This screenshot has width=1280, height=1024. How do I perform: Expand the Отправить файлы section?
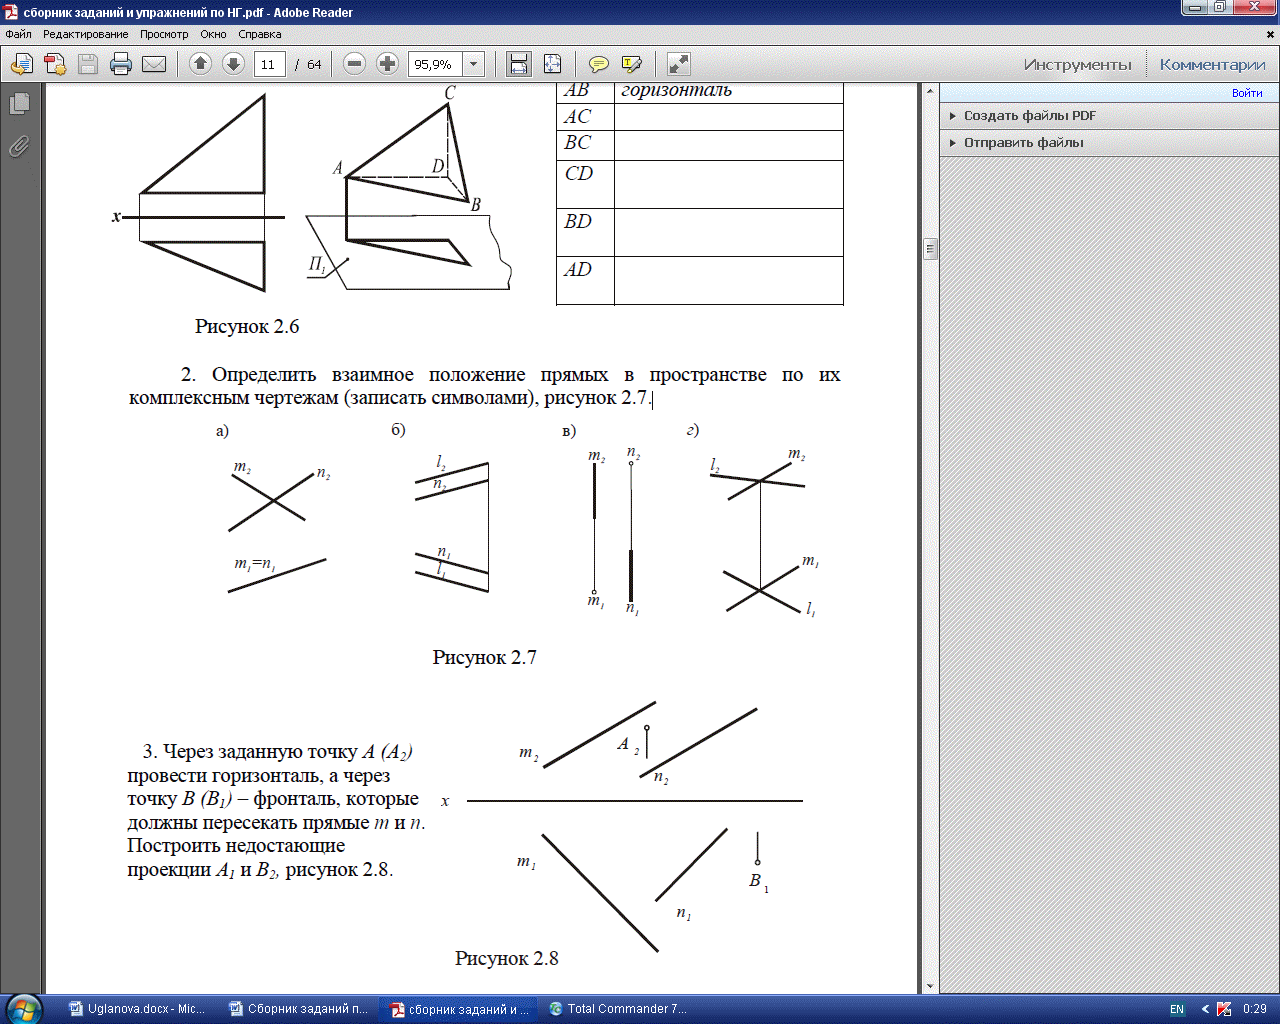point(1108,143)
